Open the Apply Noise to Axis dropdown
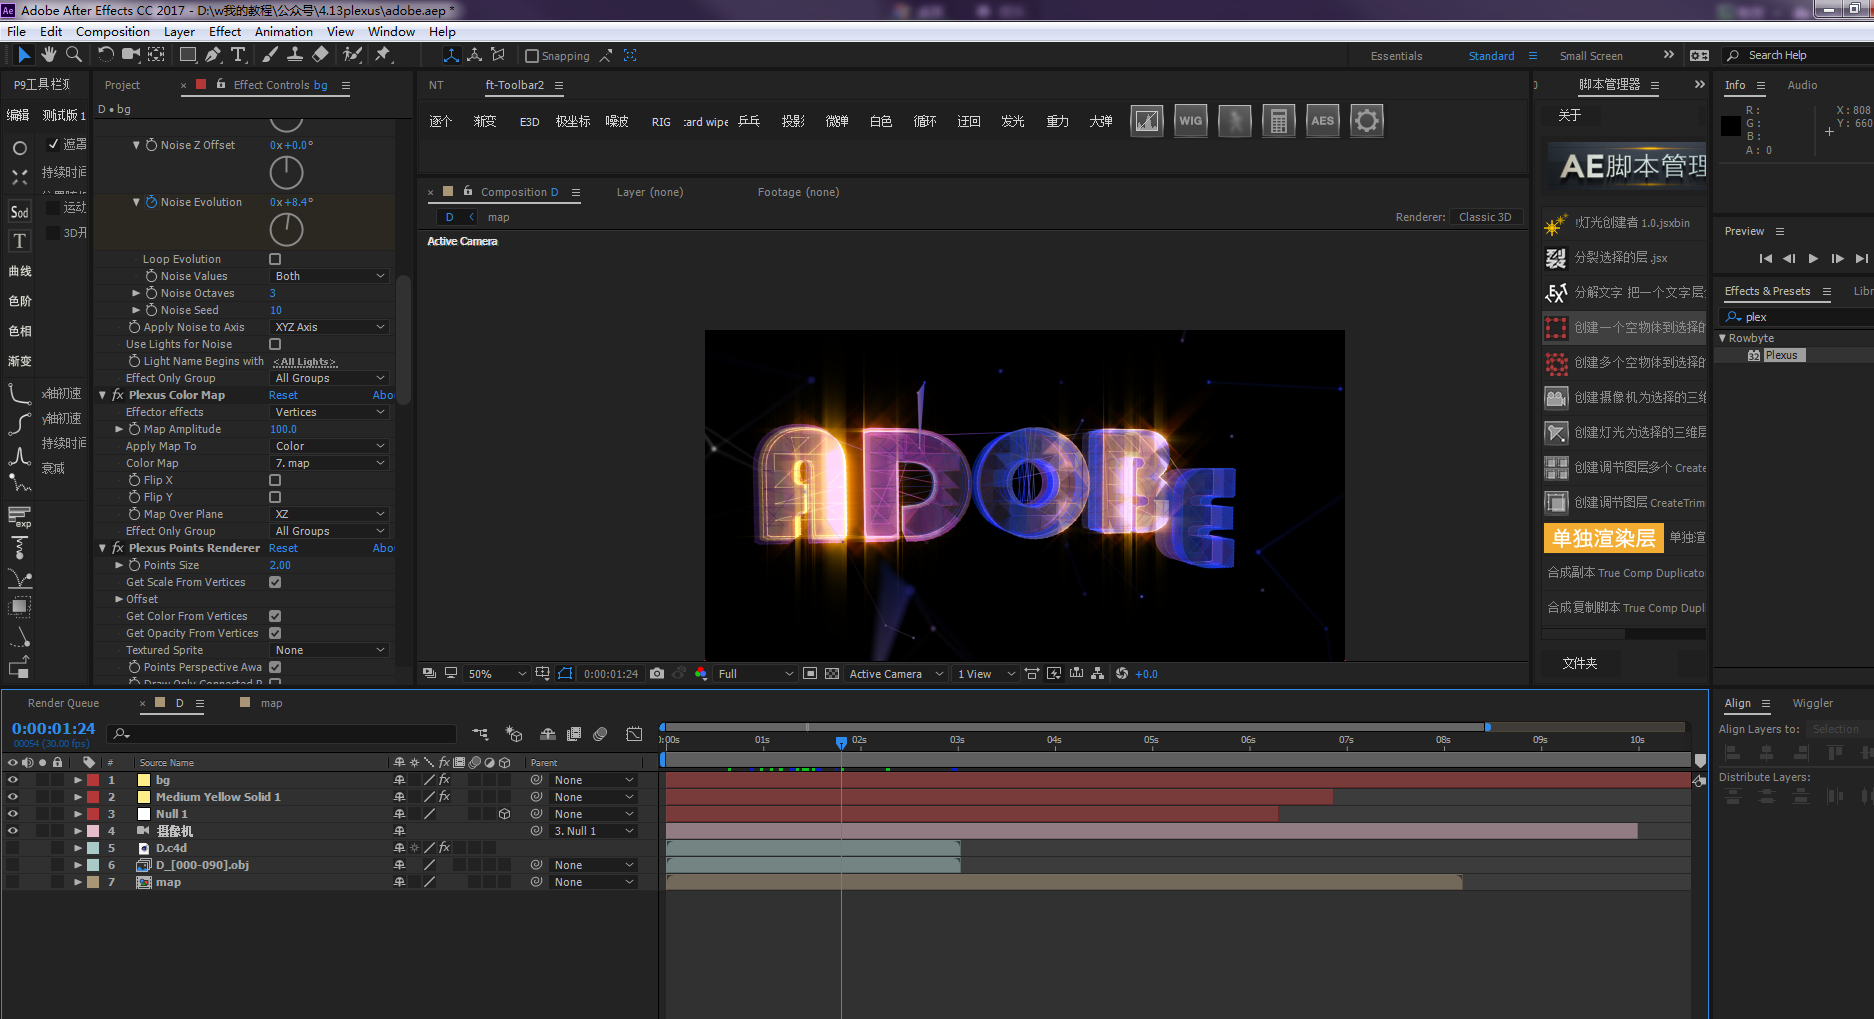 pos(329,327)
